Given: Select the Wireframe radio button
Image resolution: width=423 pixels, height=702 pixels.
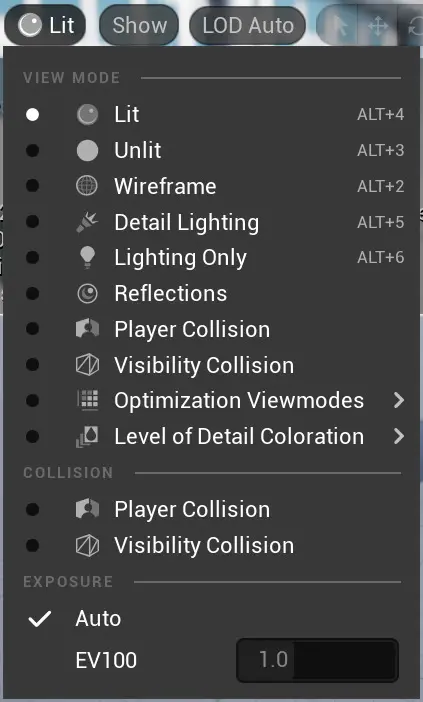Looking at the screenshot, I should click(32, 186).
